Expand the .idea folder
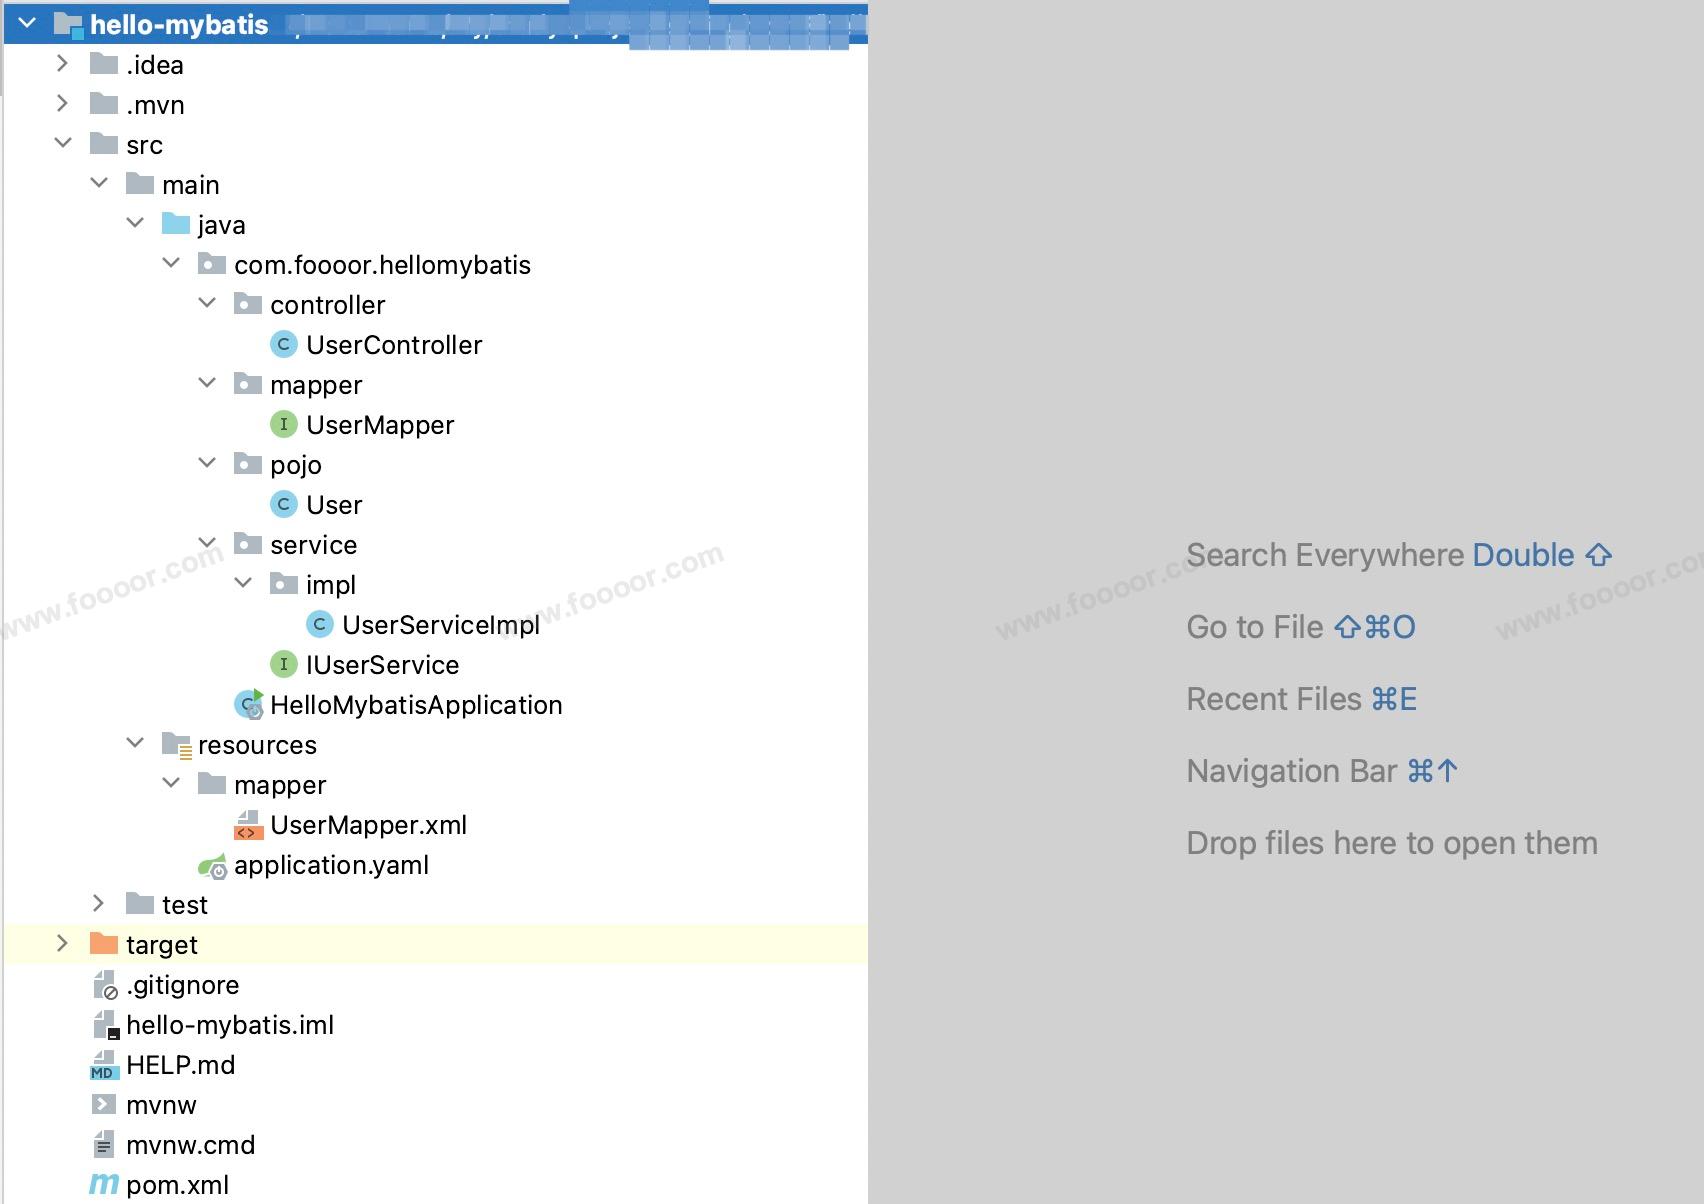 pyautogui.click(x=62, y=64)
